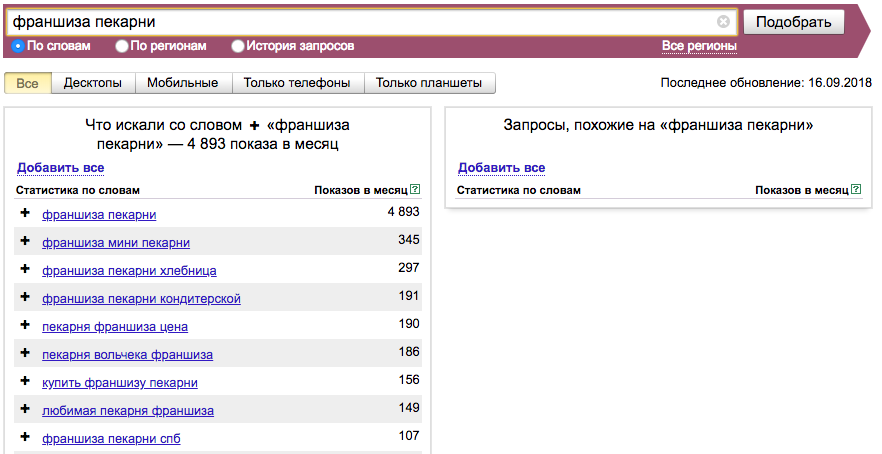The height and width of the screenshot is (454, 882).
Task: Add 'пекарня вольчека франшиза' with plus icon
Action: tap(25, 353)
